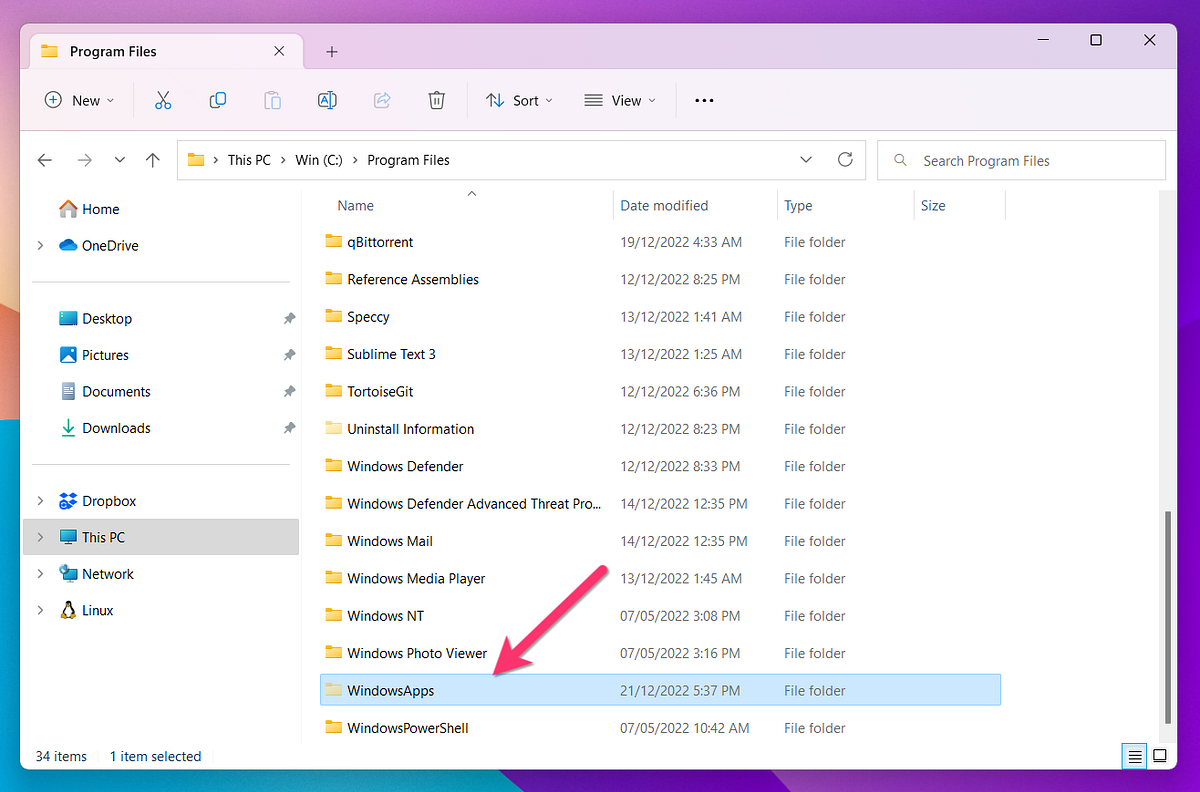Go to Home from the sidebar
This screenshot has height=792, width=1200.
97,208
